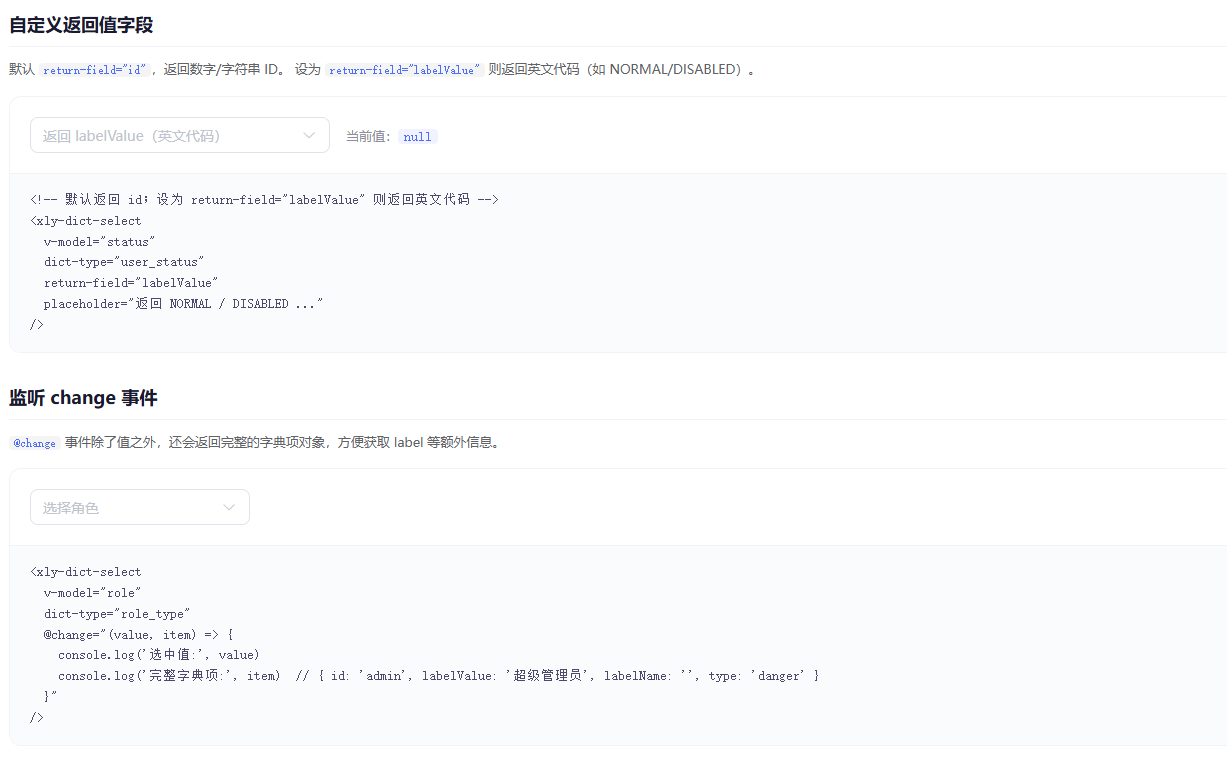This screenshot has width=1227, height=764.
Task: Click the chevron arrow on the 选择角色 select
Action: coord(228,507)
